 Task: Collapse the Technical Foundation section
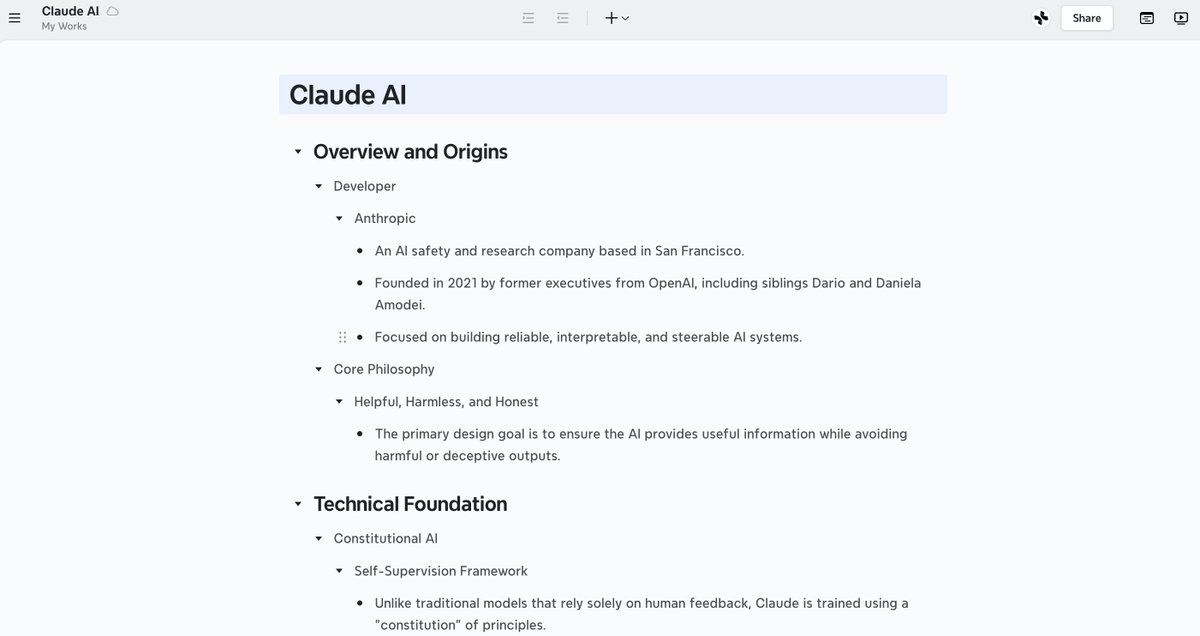coord(298,504)
